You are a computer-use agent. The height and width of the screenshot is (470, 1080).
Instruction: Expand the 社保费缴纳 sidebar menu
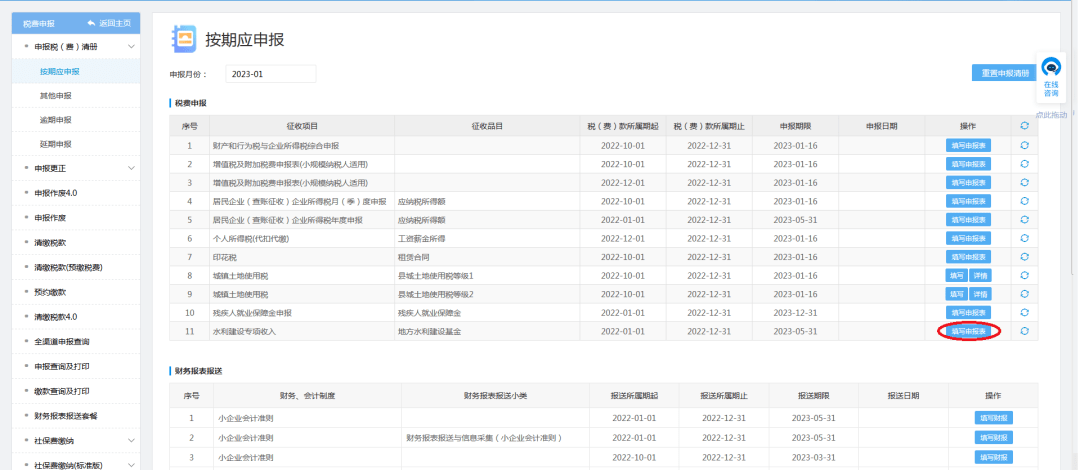pos(131,440)
